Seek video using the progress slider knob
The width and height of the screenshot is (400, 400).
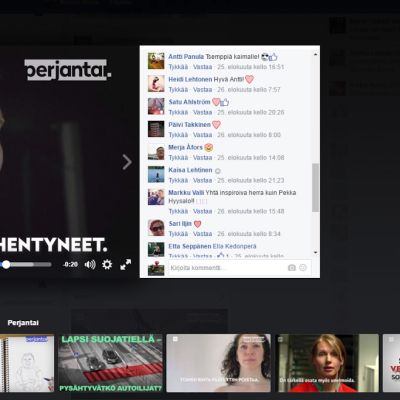(x=6, y=265)
